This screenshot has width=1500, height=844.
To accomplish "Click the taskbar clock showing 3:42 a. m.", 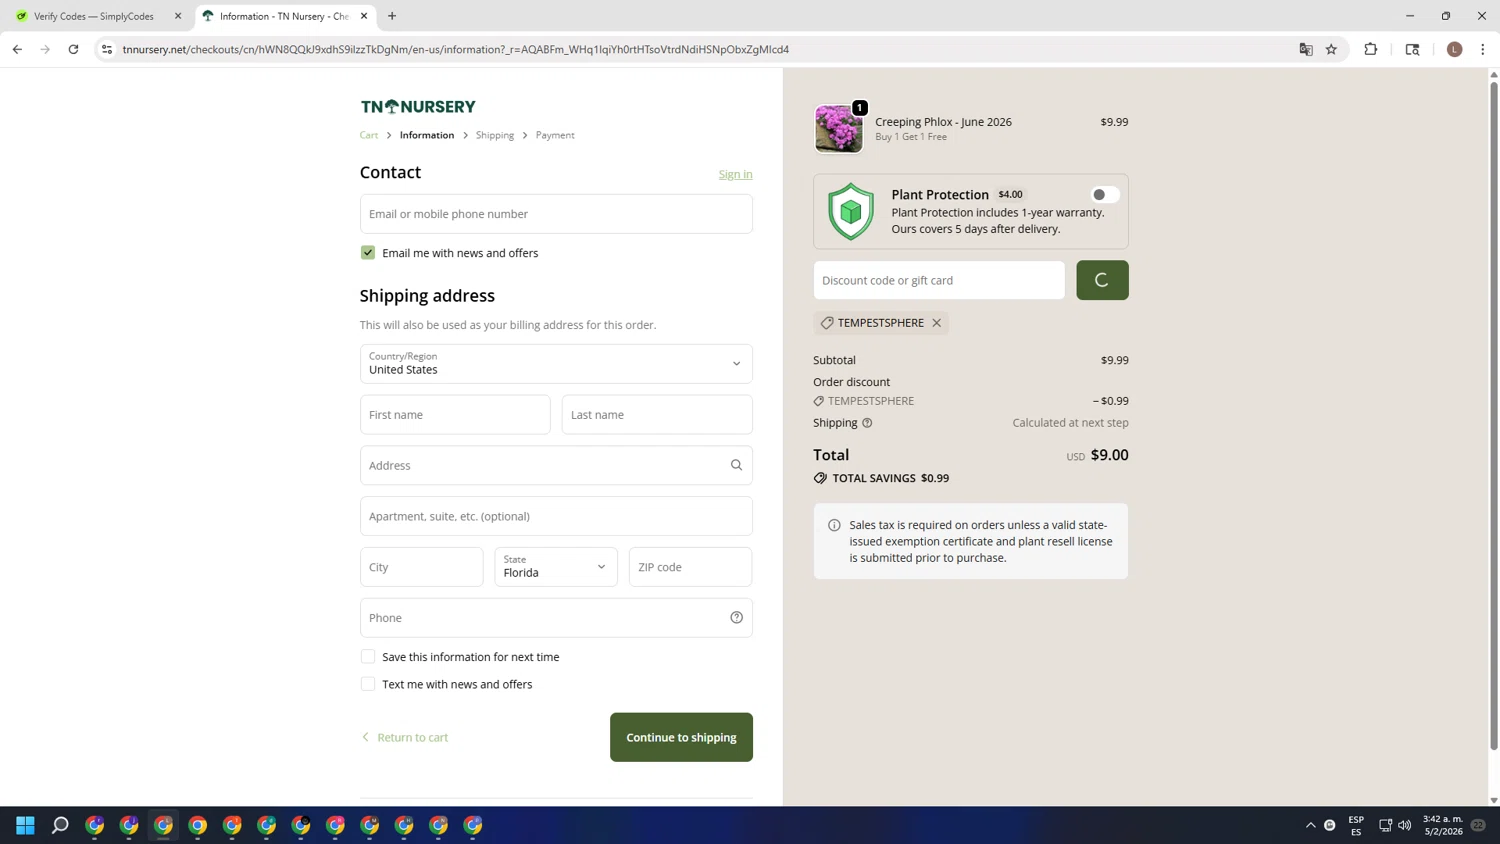I will (x=1442, y=825).
